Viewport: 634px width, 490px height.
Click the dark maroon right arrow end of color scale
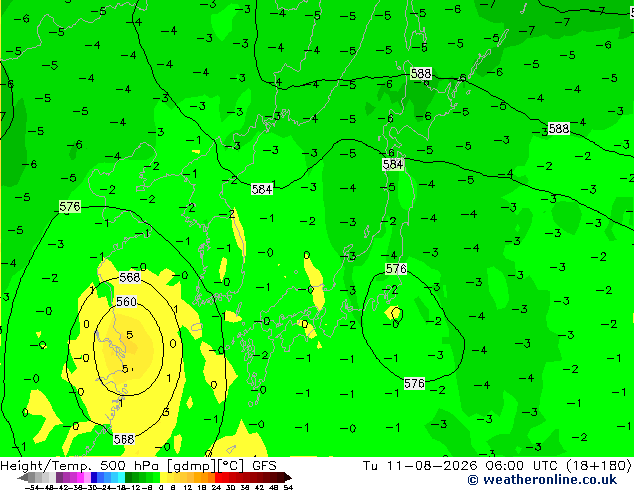click(288, 477)
